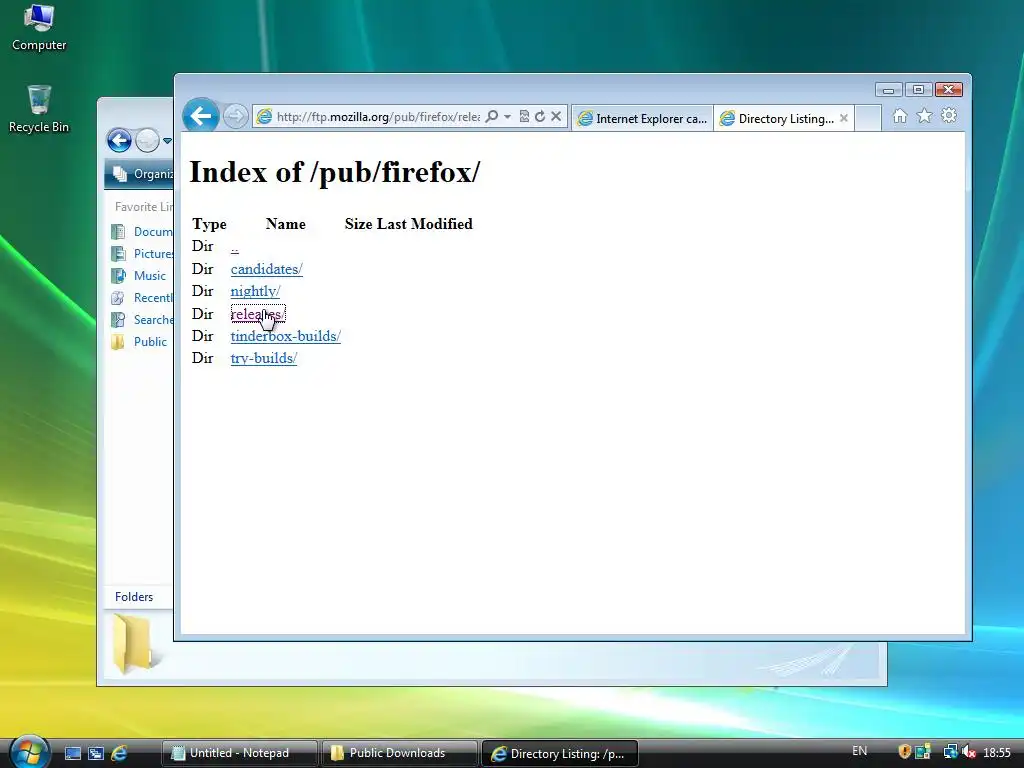Screen dimensions: 1024x768
Task: Click Switch between windows quick launch icon
Action: (x=96, y=754)
